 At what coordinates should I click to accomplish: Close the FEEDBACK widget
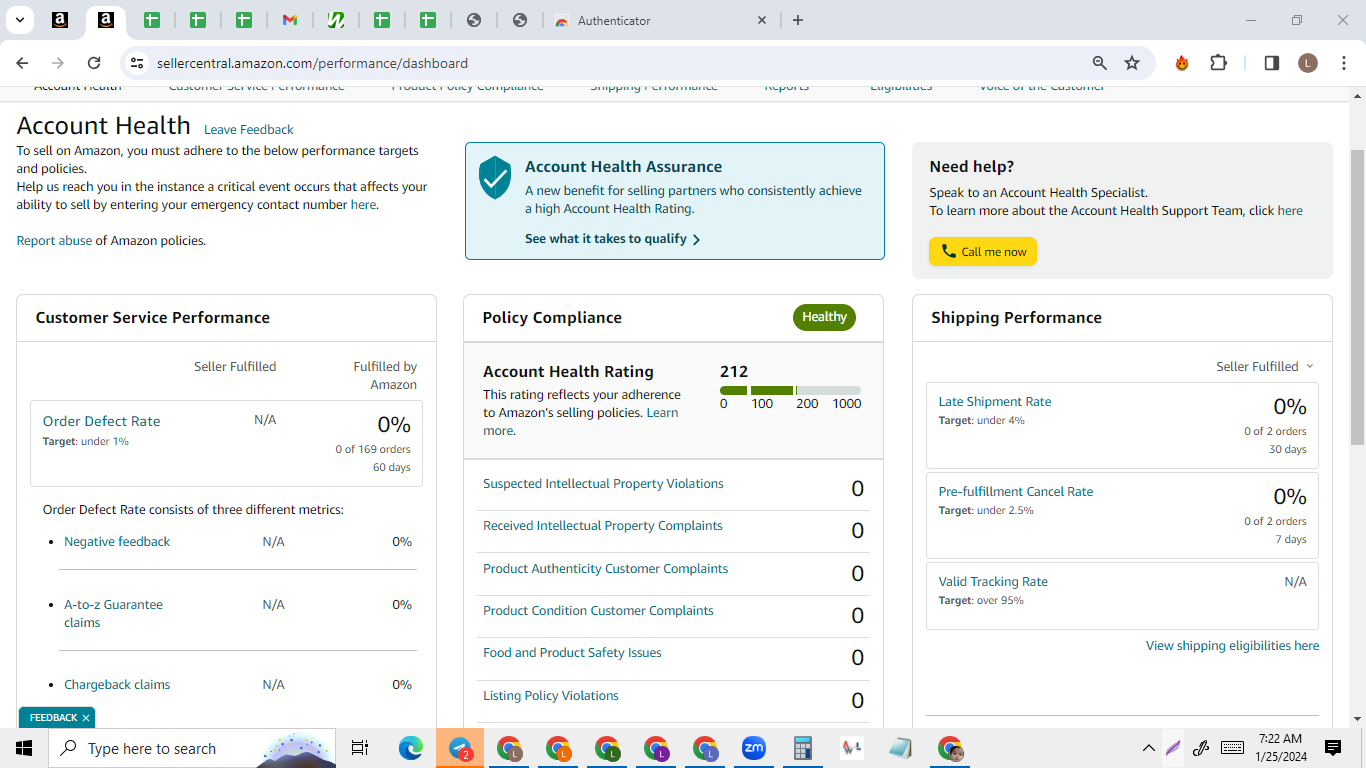tap(86, 718)
